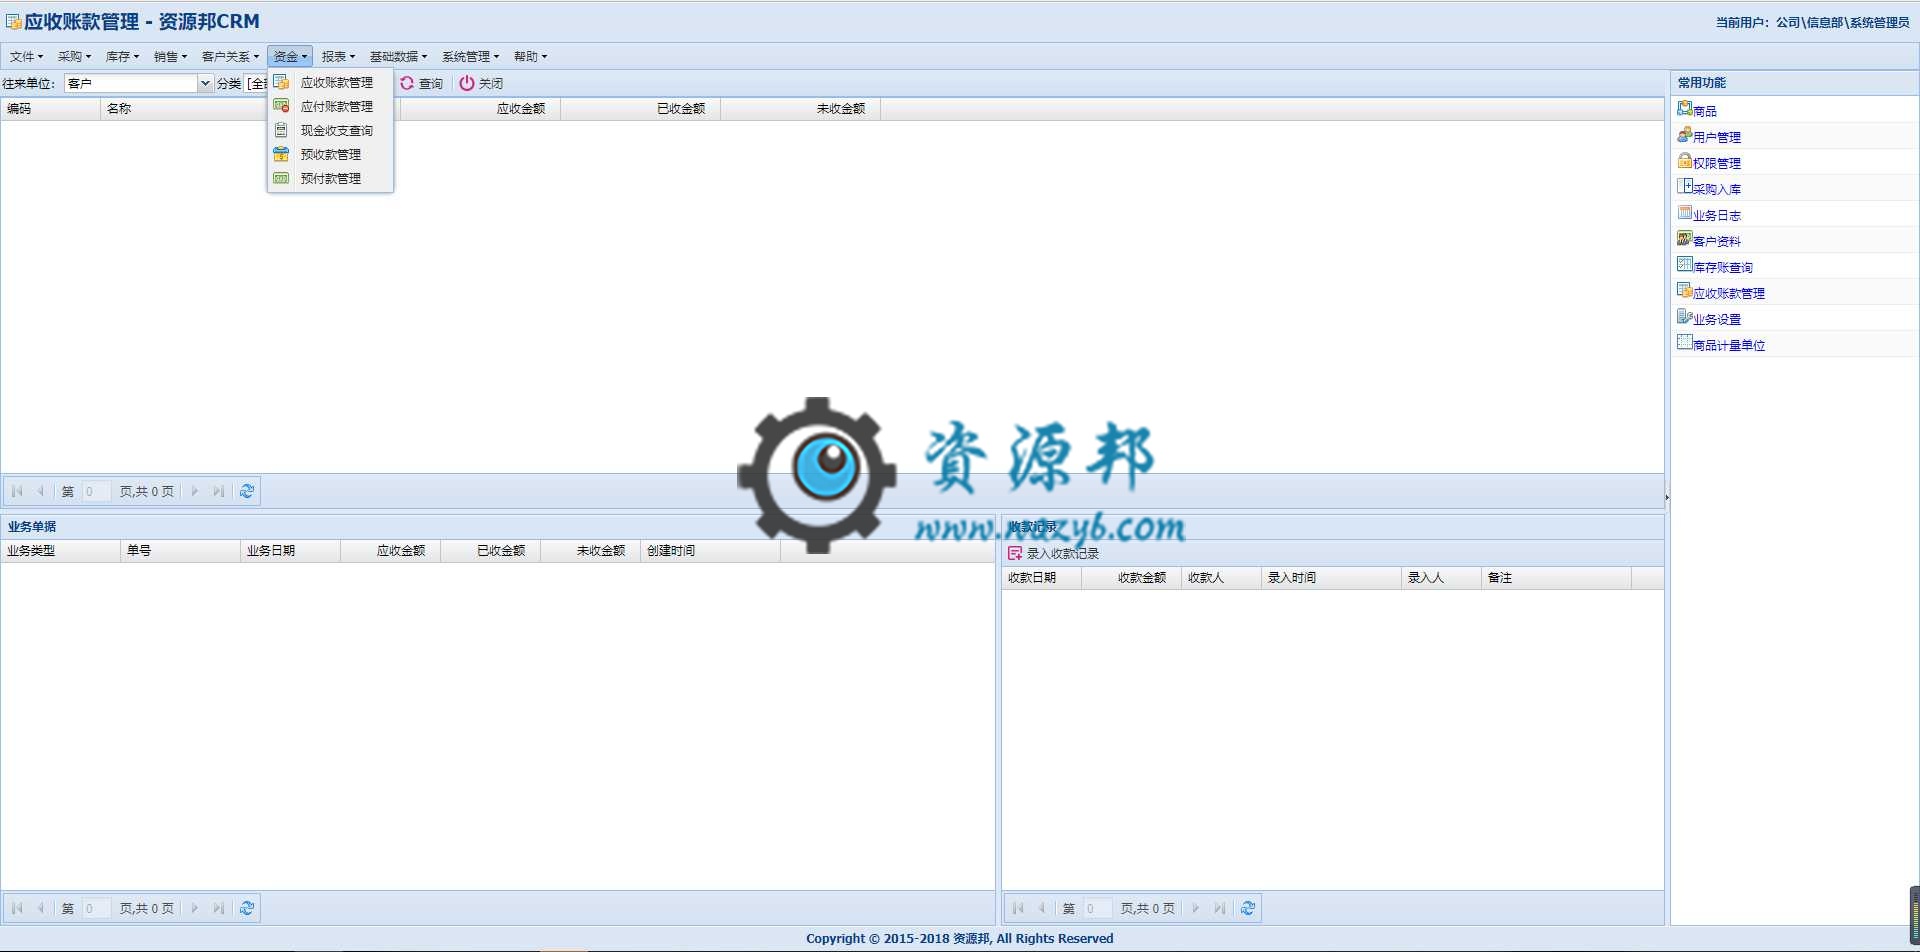Go to last page in 业务单据 pager

click(218, 908)
